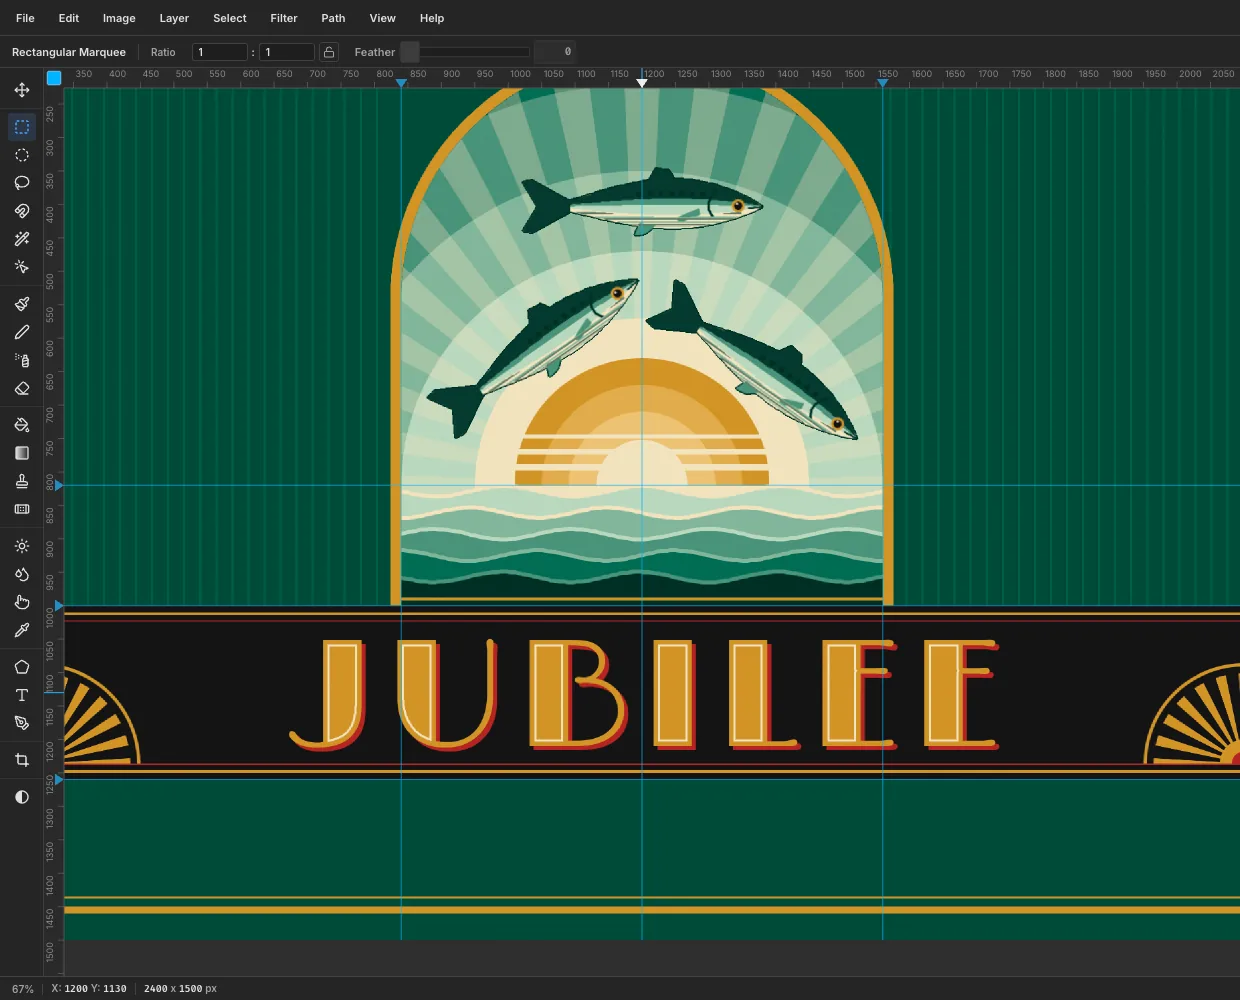Select the patterned-rectangle tool in the toolbar
This screenshot has height=1000, width=1240.
[22, 509]
